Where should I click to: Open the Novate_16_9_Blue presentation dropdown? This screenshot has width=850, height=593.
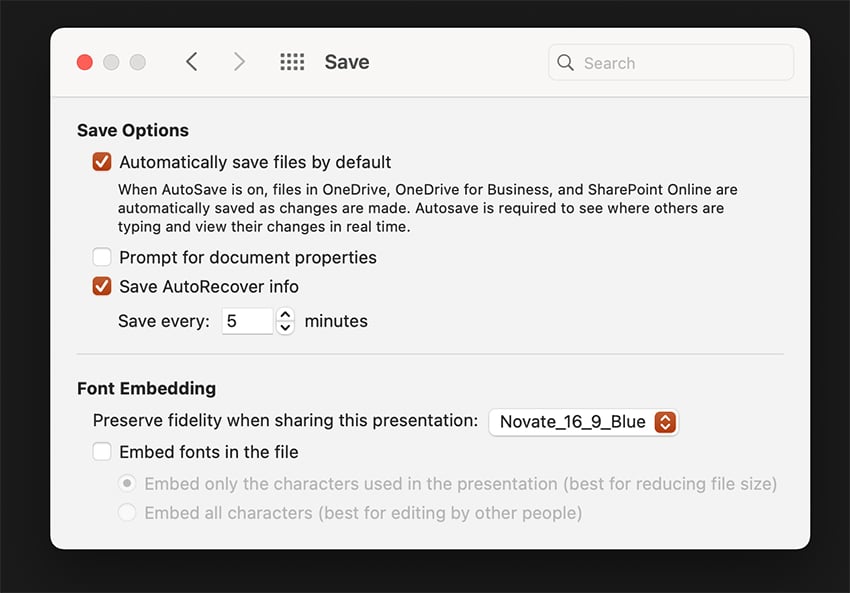pos(583,421)
